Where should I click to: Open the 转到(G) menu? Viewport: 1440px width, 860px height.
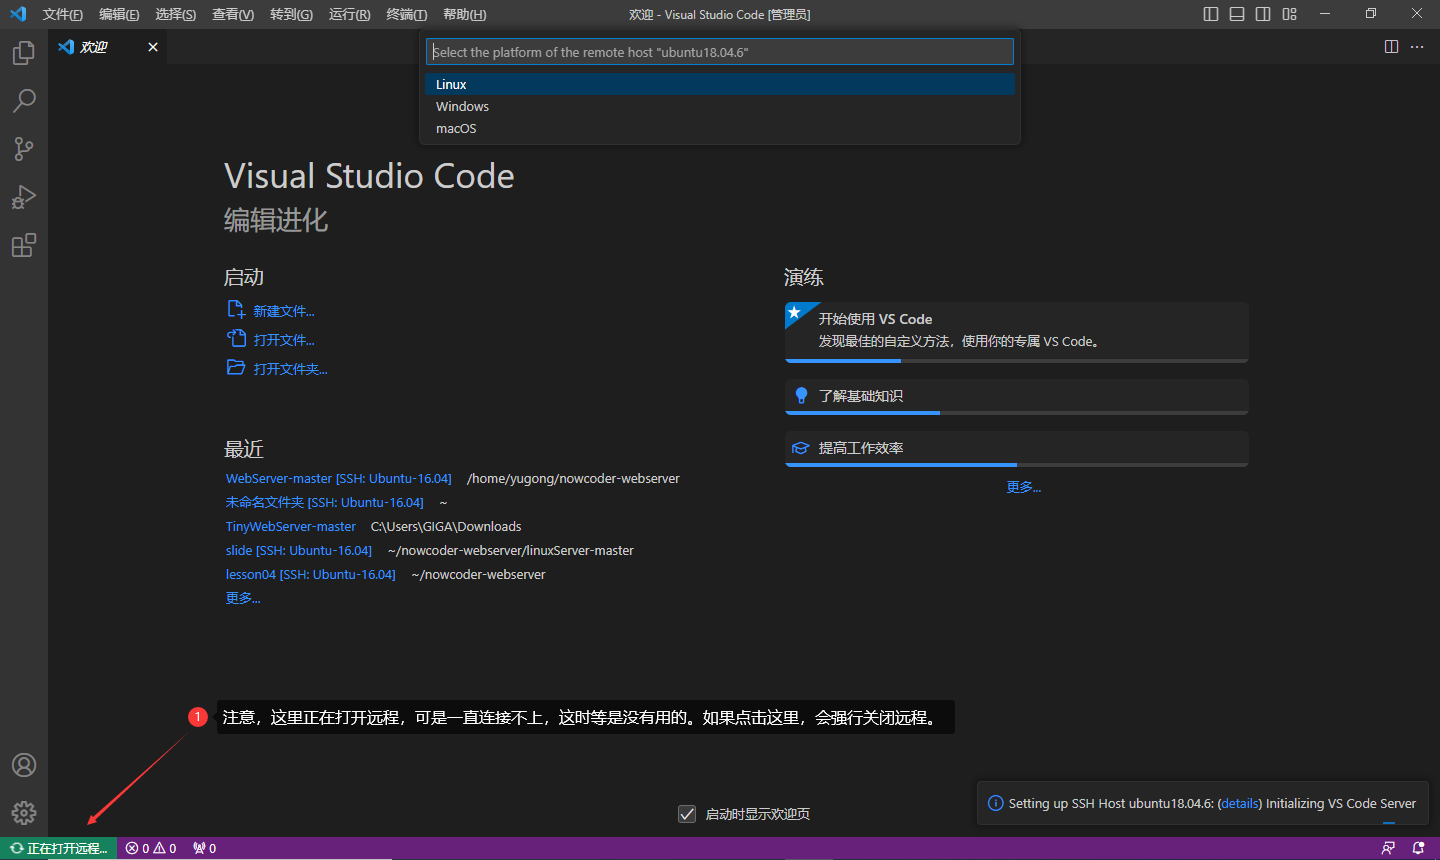click(x=291, y=14)
